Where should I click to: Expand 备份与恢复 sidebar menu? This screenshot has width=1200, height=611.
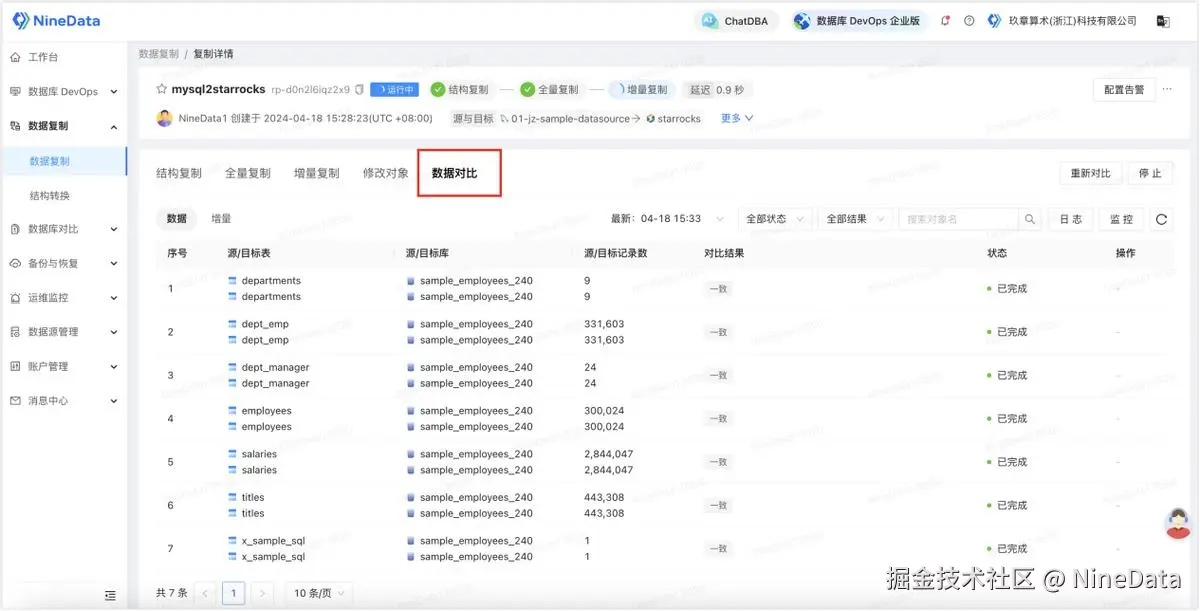[63, 263]
